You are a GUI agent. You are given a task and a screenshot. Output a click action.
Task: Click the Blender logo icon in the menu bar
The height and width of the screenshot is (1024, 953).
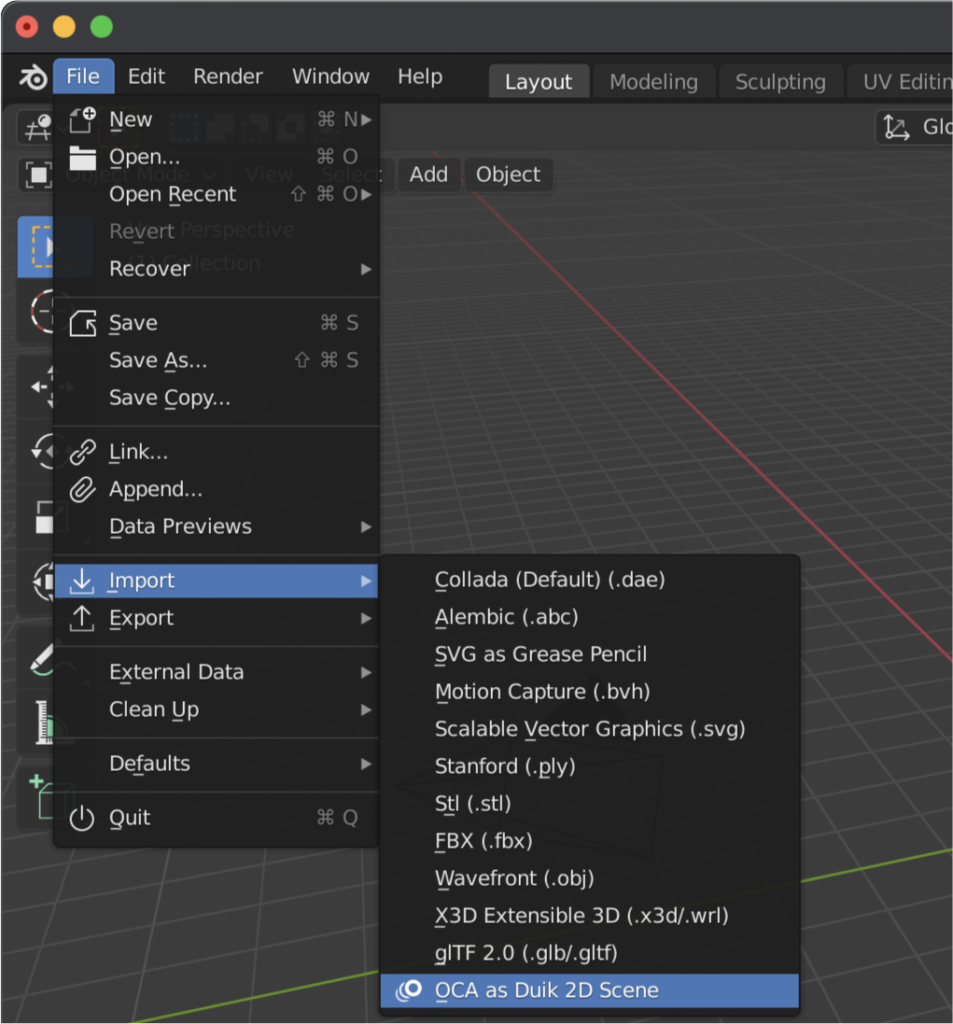33,77
